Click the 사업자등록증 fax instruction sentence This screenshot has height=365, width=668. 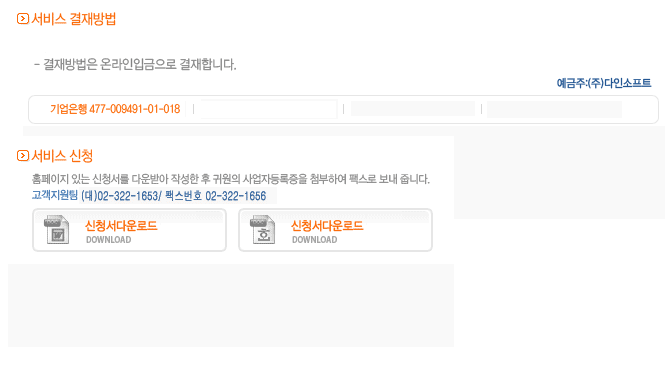click(x=230, y=179)
